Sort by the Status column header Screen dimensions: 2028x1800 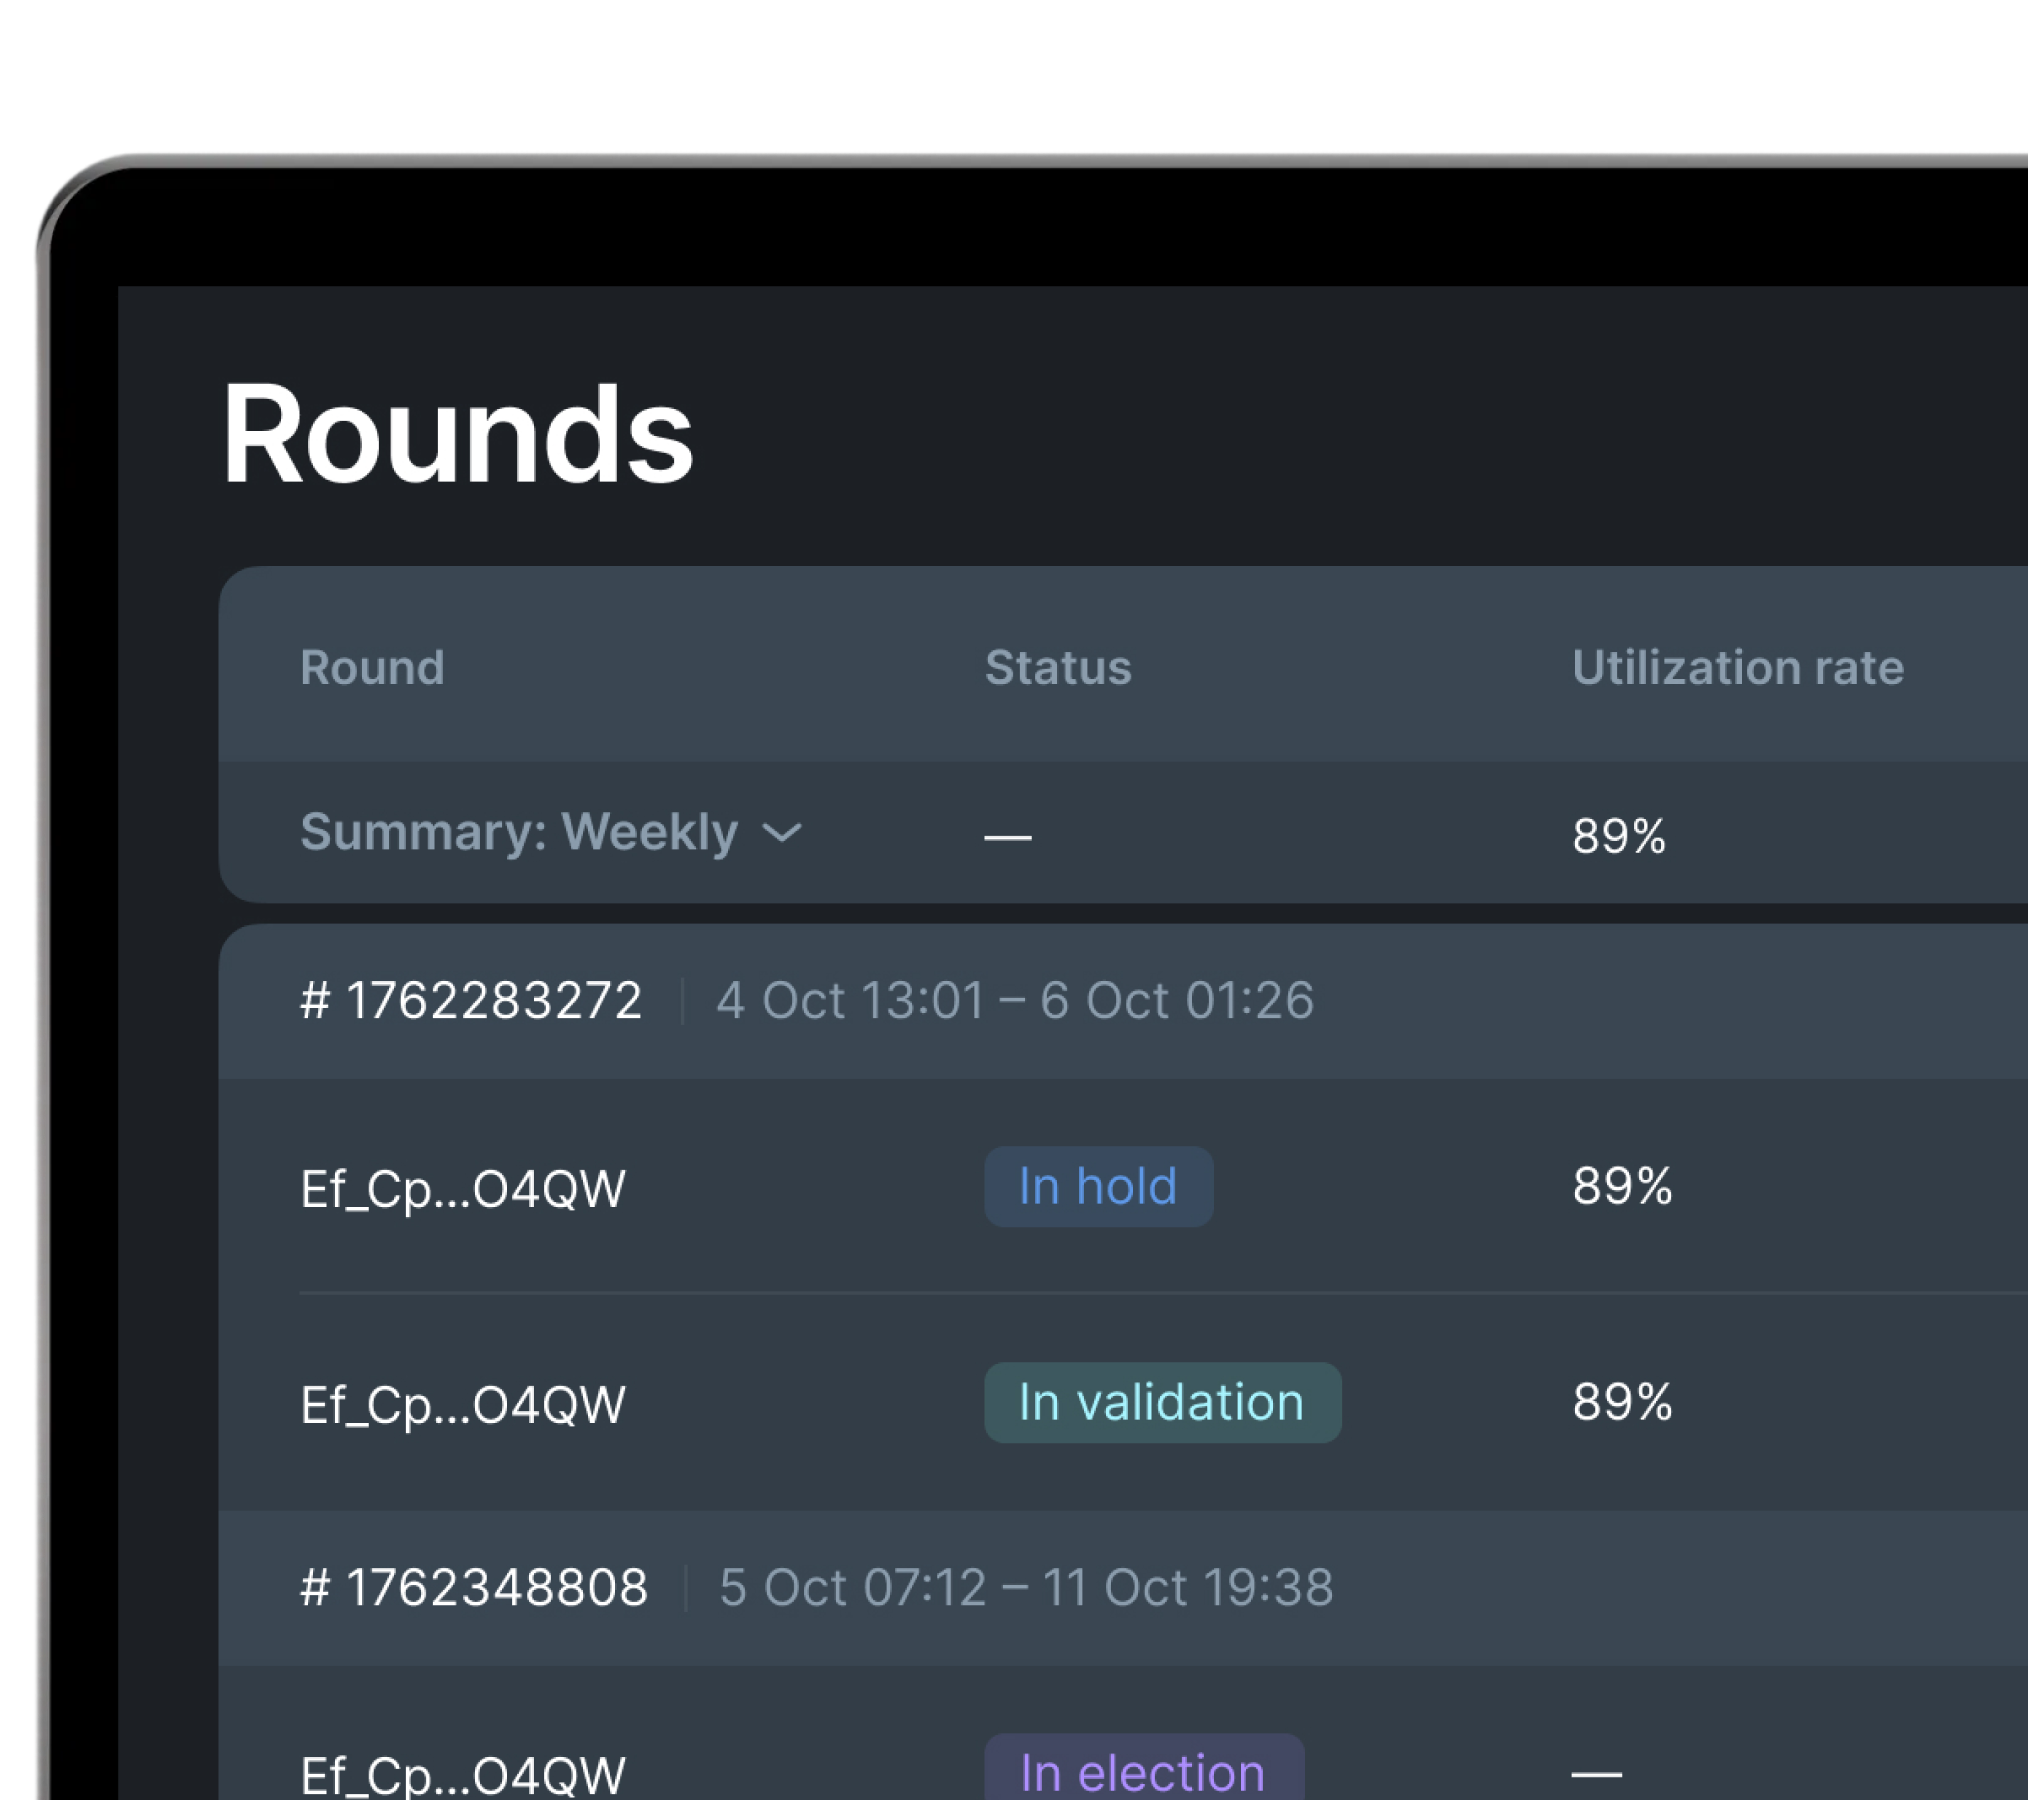click(x=1057, y=667)
